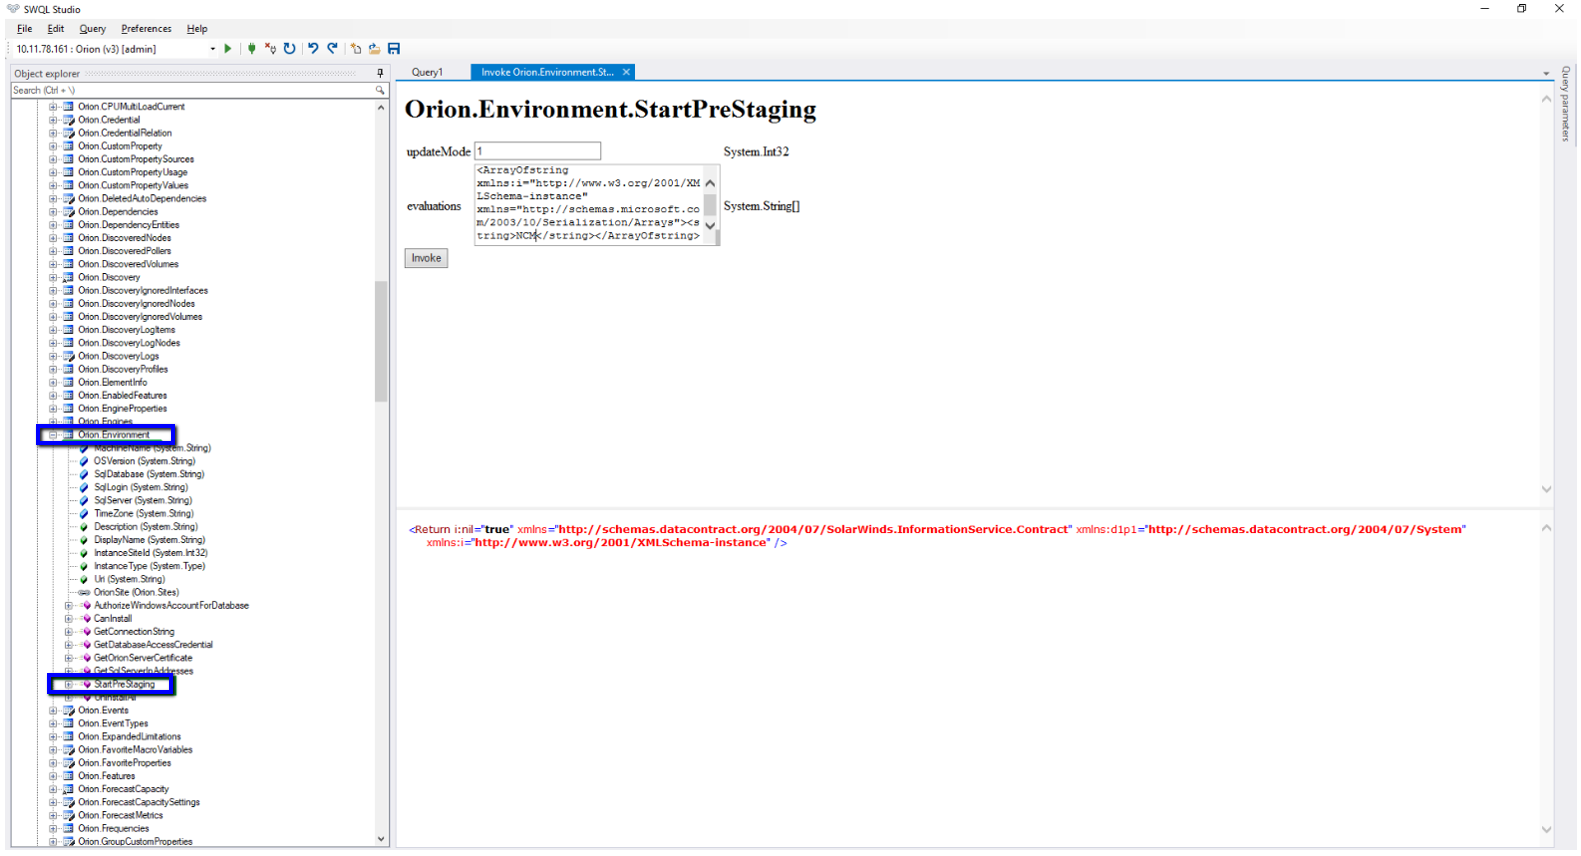Open the Edit menu
1581x856 pixels.
coord(56,29)
